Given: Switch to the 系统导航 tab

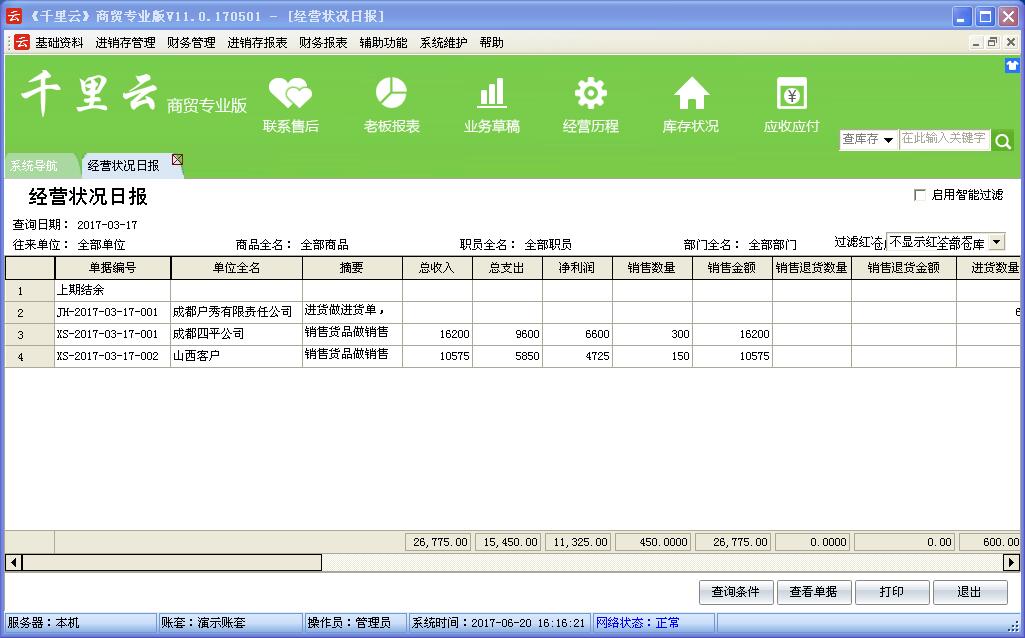Looking at the screenshot, I should 34,166.
